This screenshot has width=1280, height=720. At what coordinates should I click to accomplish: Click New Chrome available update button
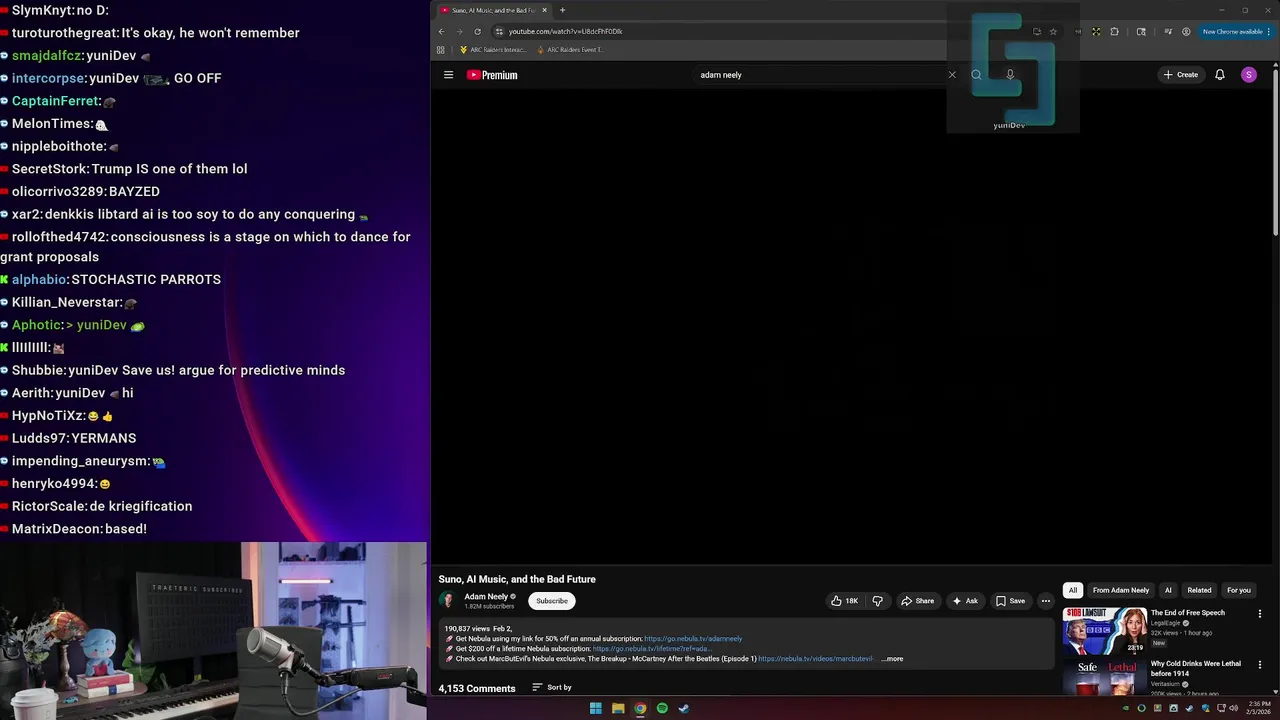point(1236,31)
